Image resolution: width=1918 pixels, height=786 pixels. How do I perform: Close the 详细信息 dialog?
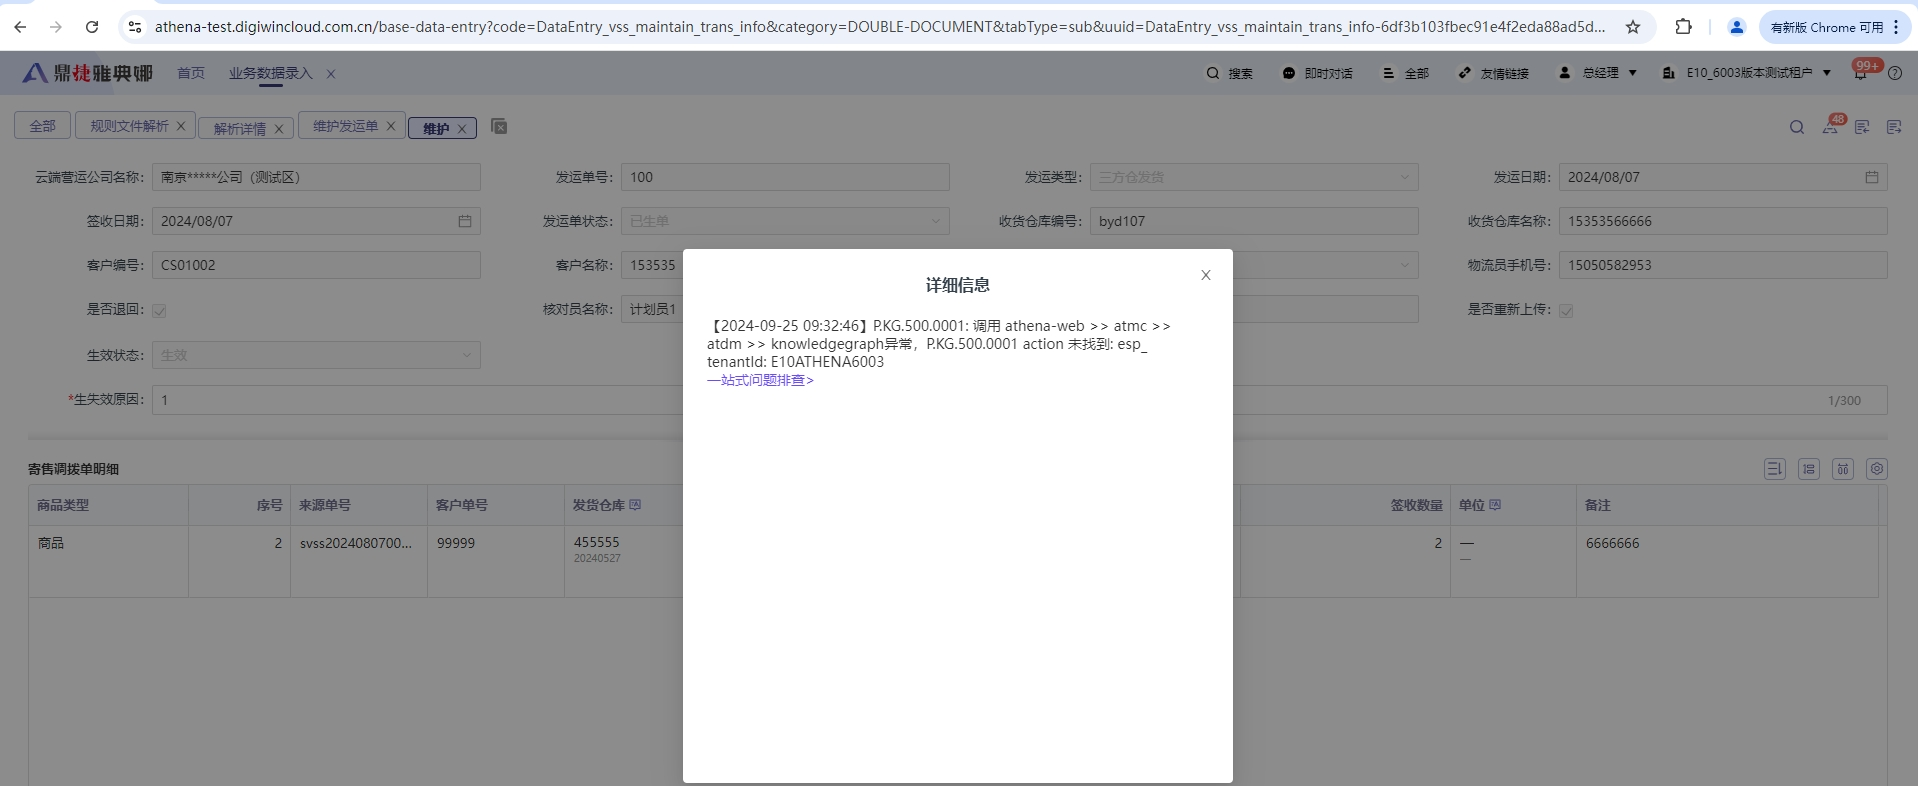pyautogui.click(x=1206, y=275)
